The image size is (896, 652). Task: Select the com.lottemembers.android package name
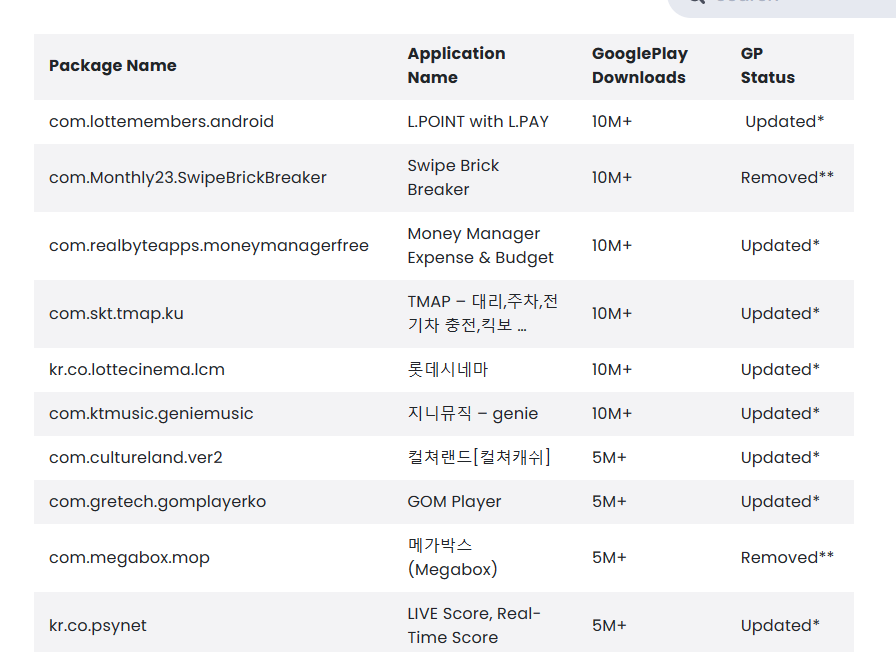point(161,122)
